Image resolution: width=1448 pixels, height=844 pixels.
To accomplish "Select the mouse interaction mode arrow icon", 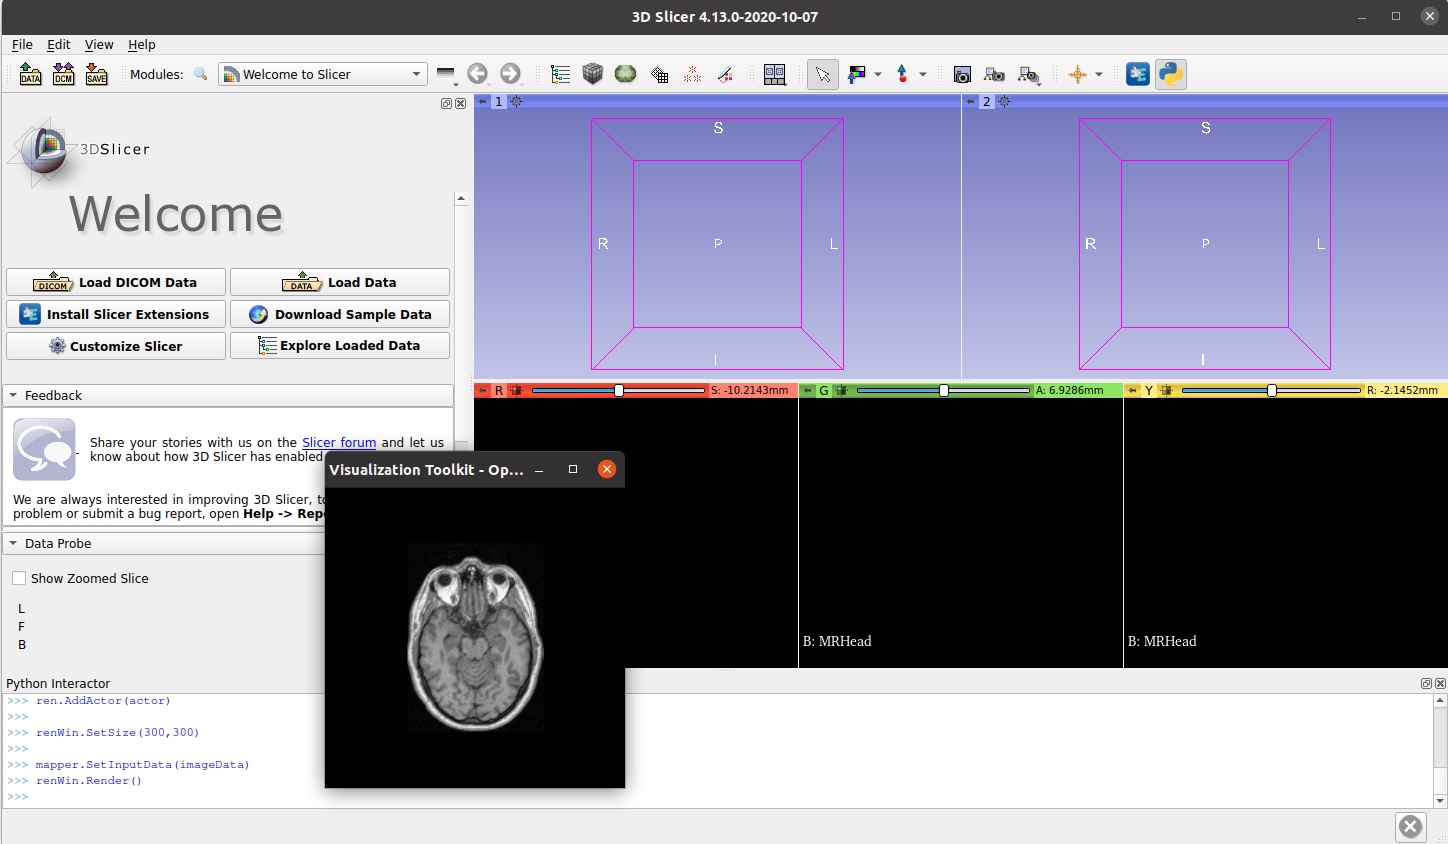I will coord(822,74).
